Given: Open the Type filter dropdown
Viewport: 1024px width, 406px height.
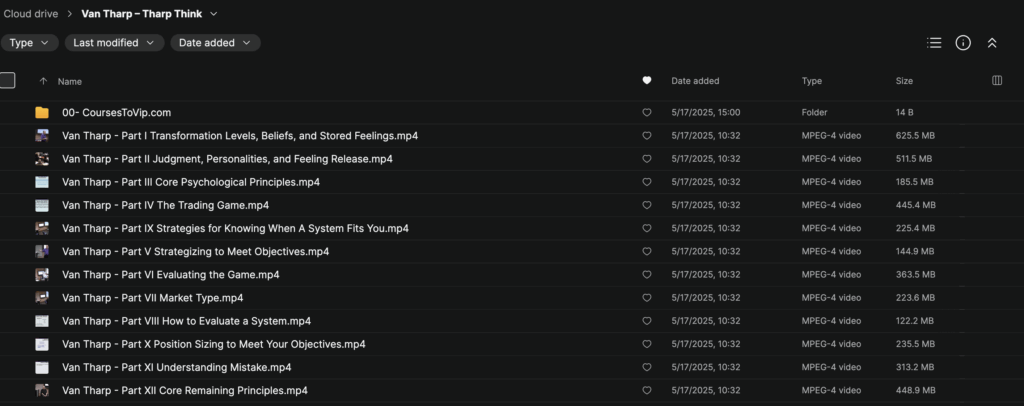Looking at the screenshot, I should click(29, 43).
